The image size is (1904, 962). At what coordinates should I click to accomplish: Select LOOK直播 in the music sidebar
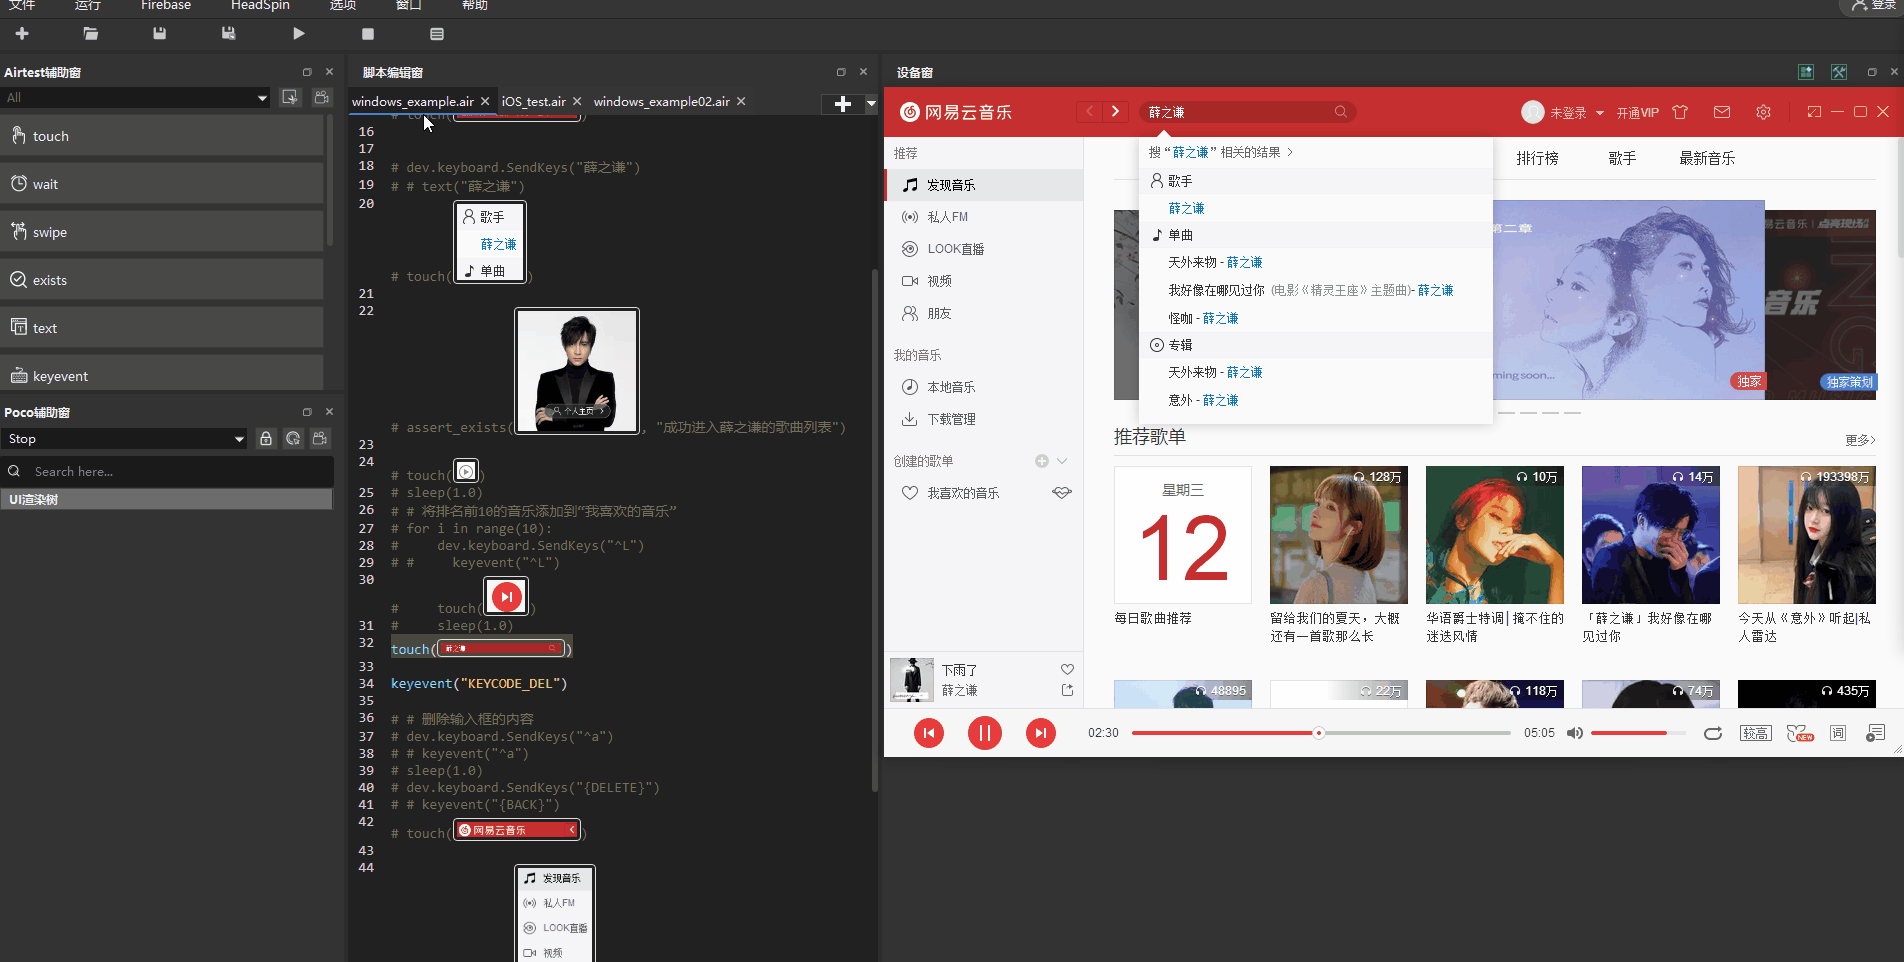pos(984,249)
